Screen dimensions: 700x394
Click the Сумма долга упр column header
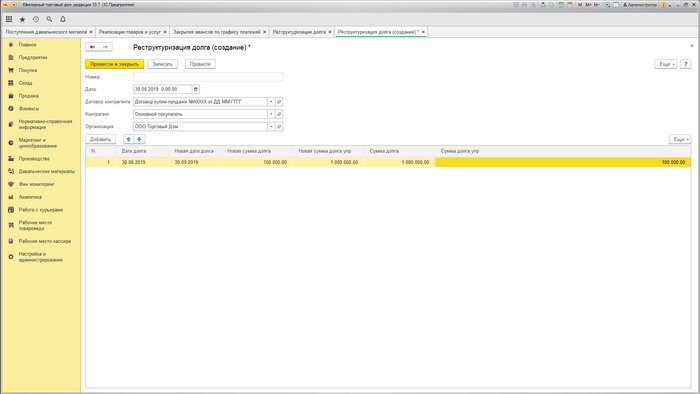click(563, 151)
